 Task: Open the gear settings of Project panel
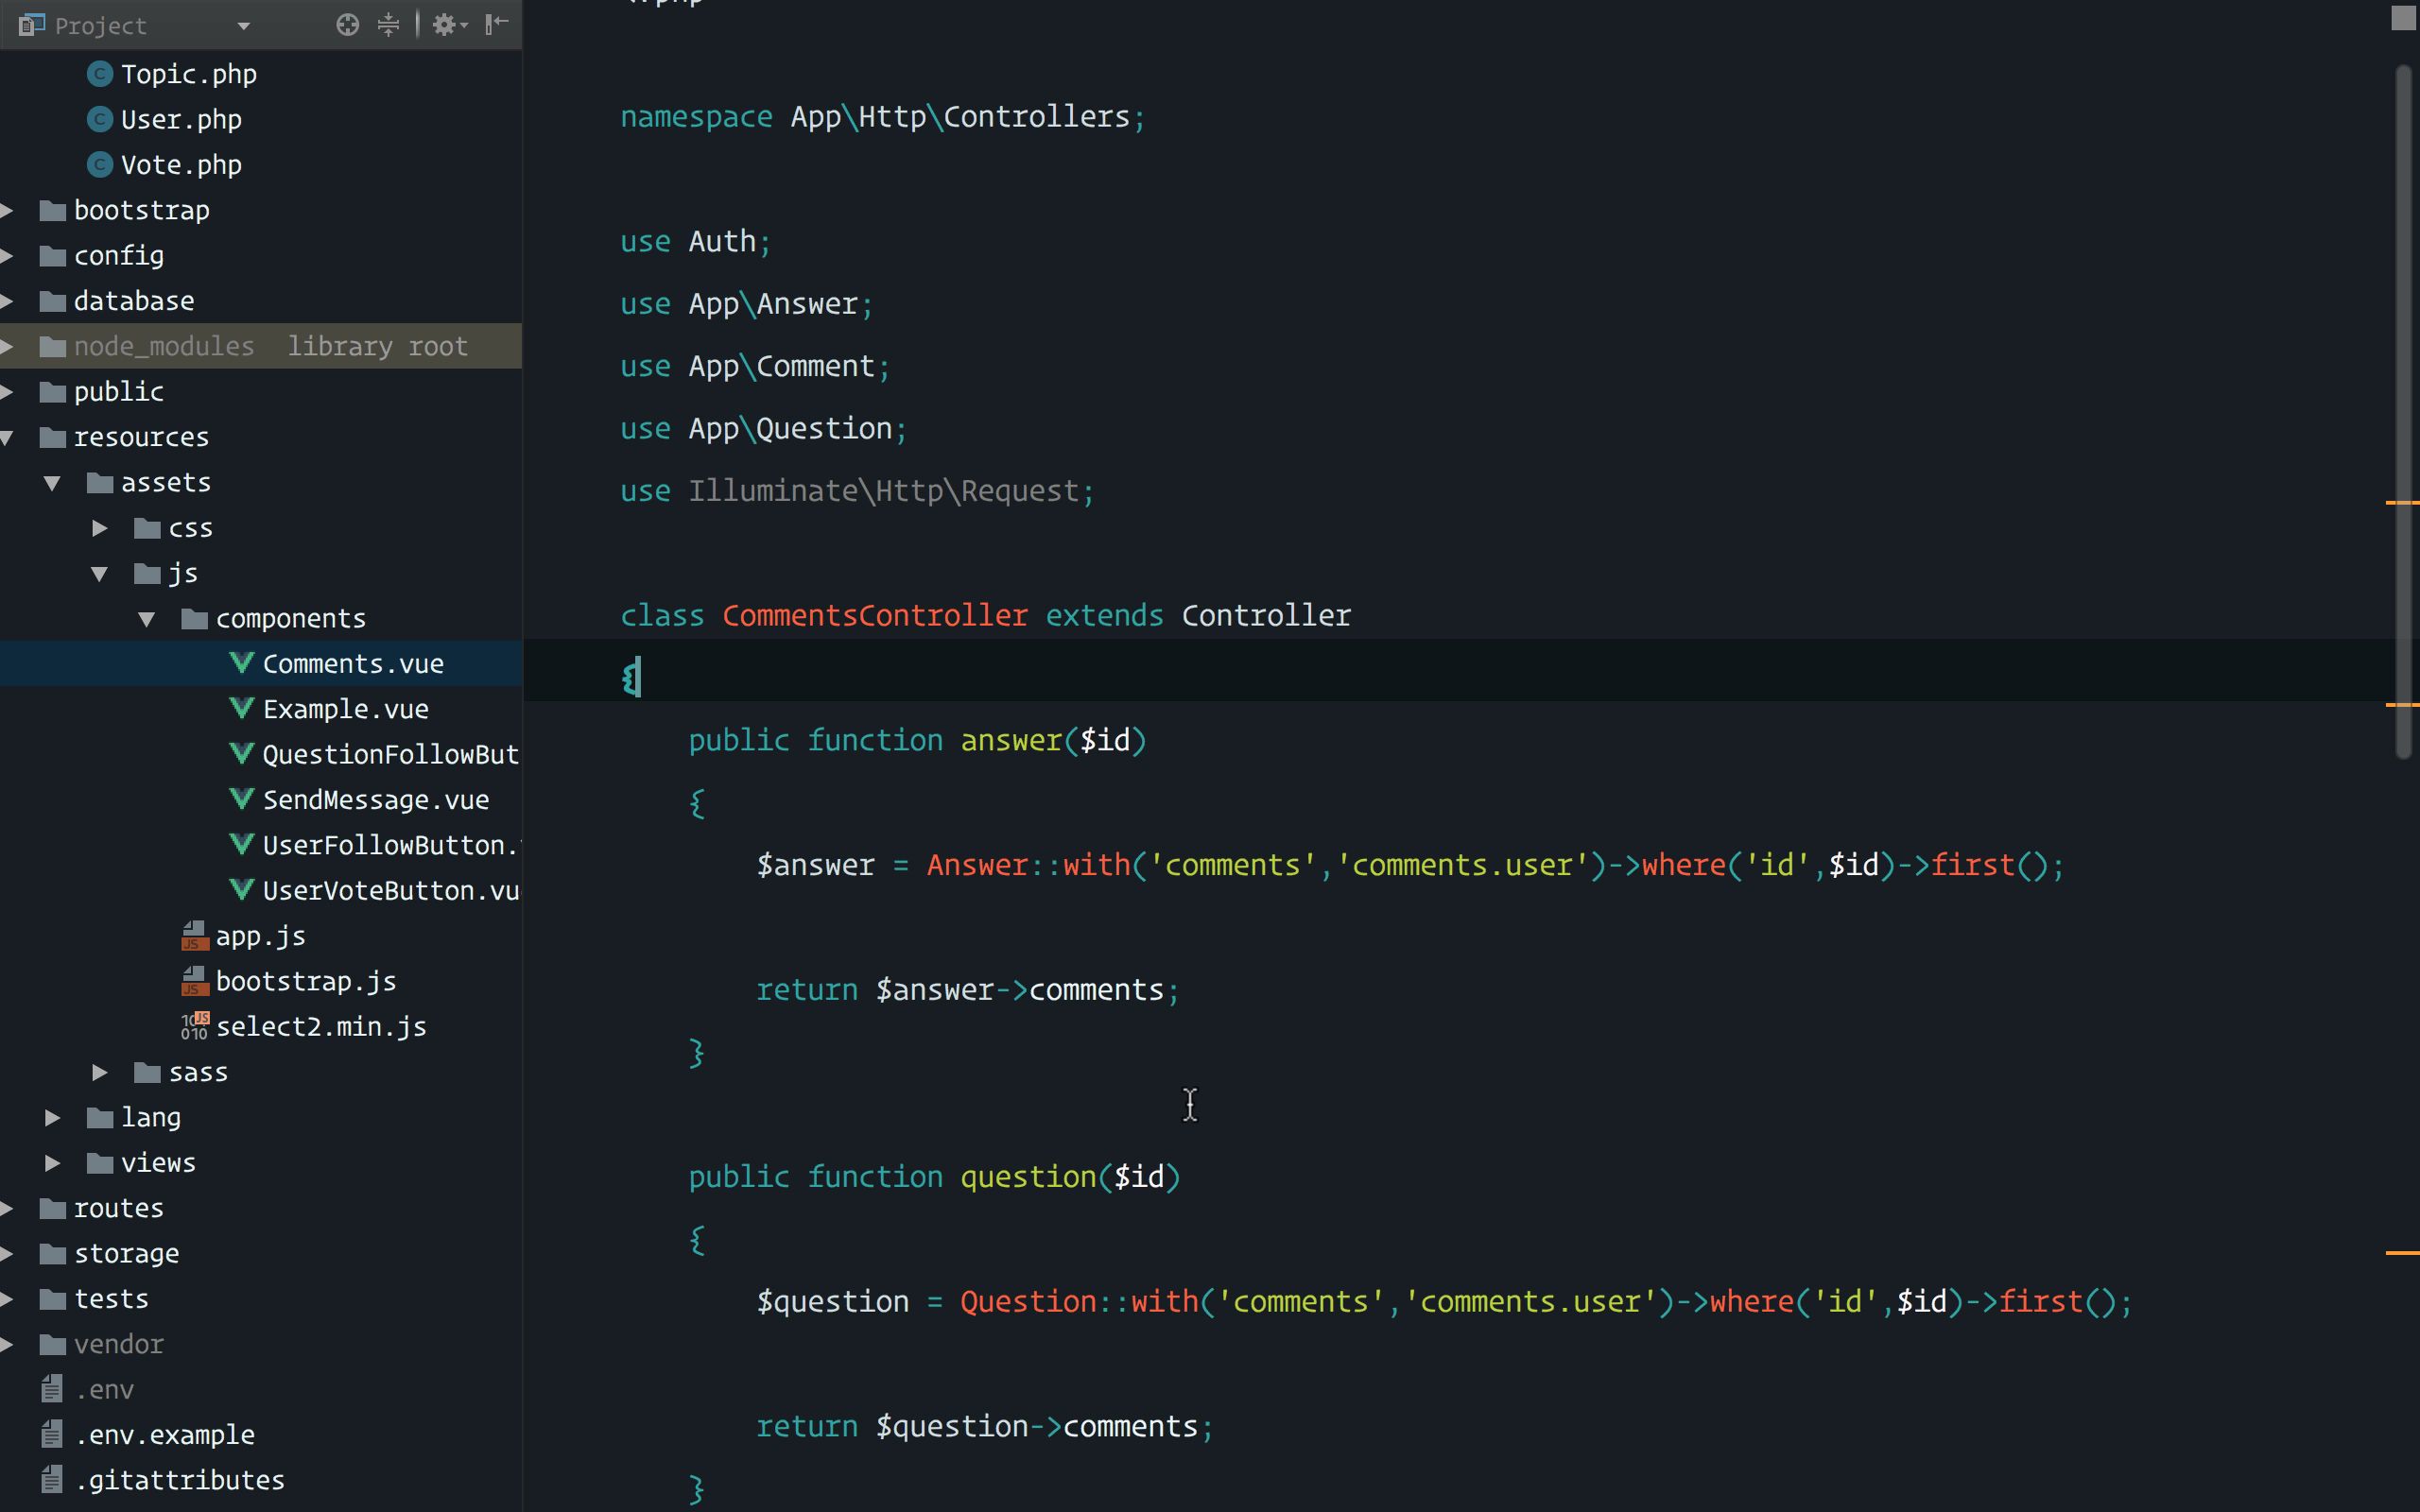tap(447, 25)
